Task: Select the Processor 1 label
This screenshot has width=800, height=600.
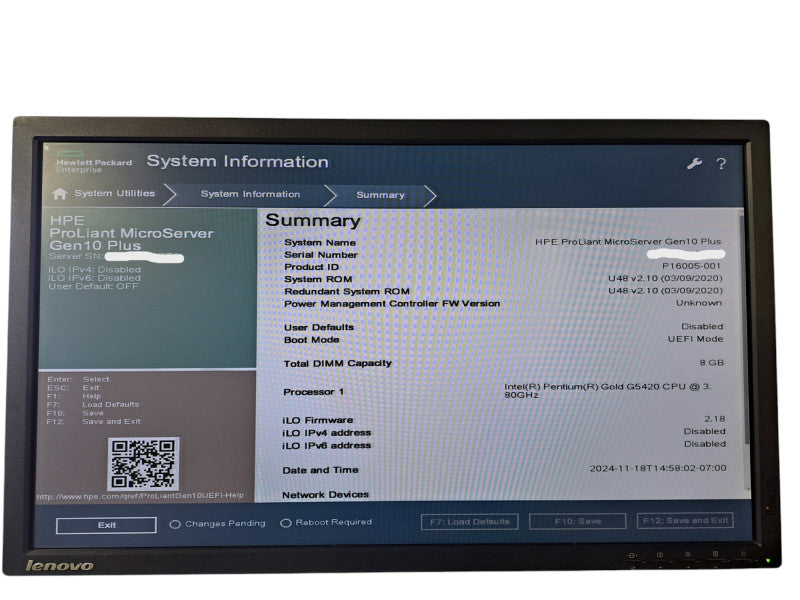Action: tap(313, 392)
